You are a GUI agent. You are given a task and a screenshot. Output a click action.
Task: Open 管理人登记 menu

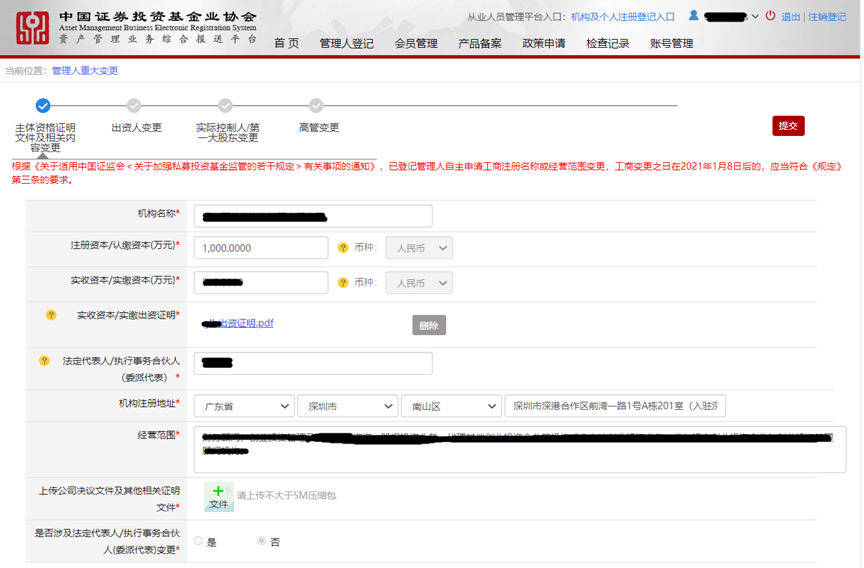[x=347, y=44]
